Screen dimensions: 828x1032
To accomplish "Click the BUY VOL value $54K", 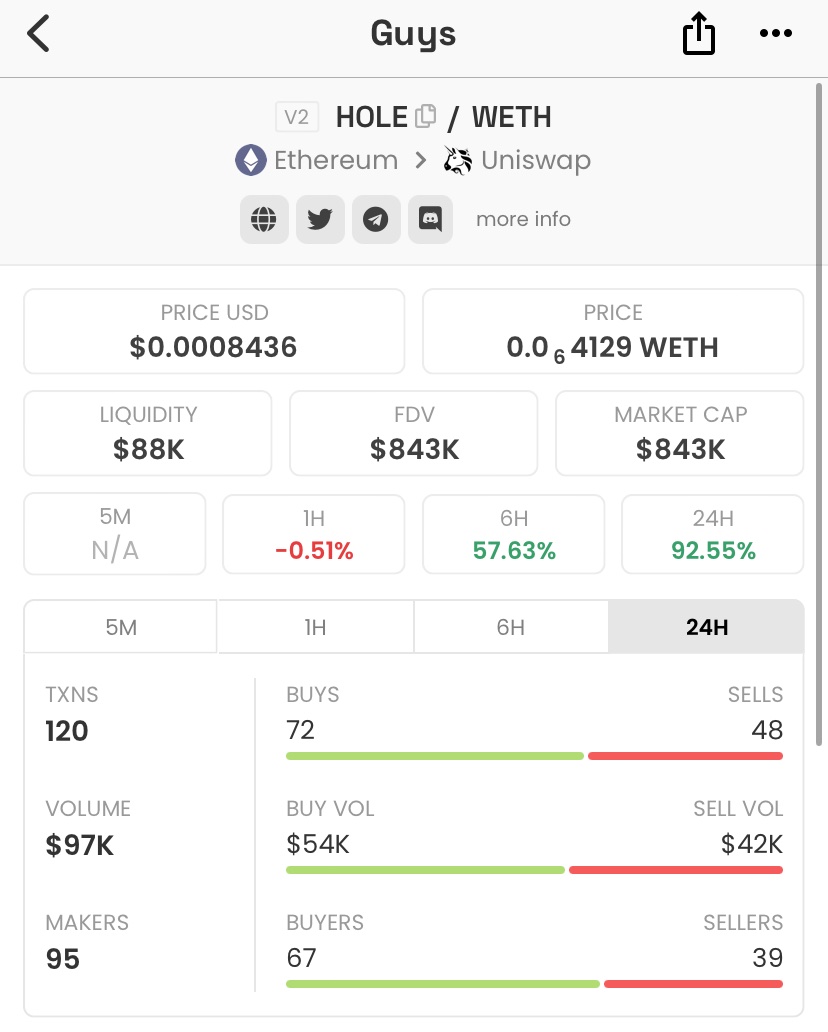I will click(318, 844).
